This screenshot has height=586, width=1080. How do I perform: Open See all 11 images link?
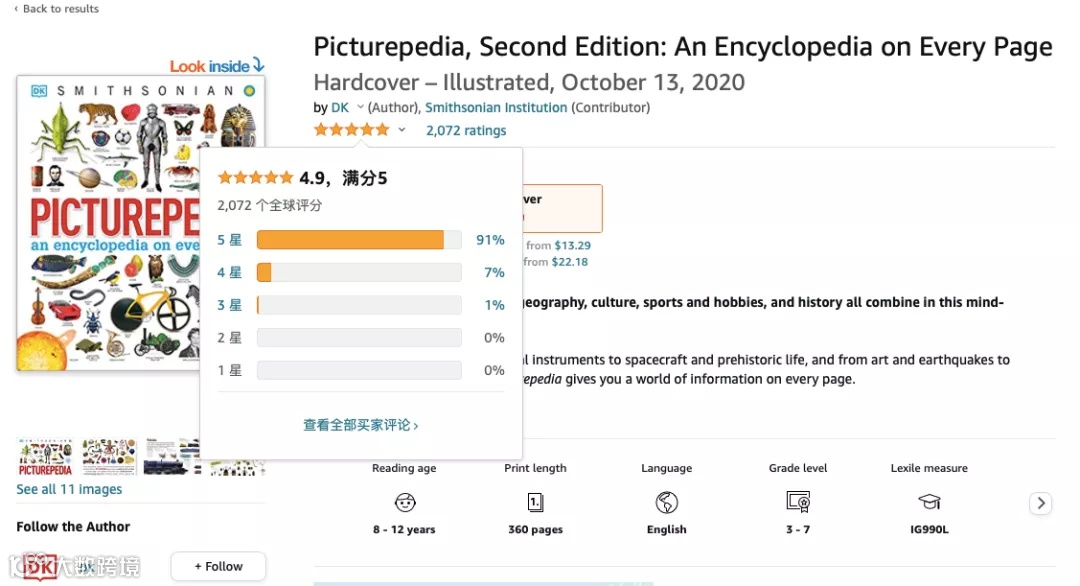click(x=69, y=489)
